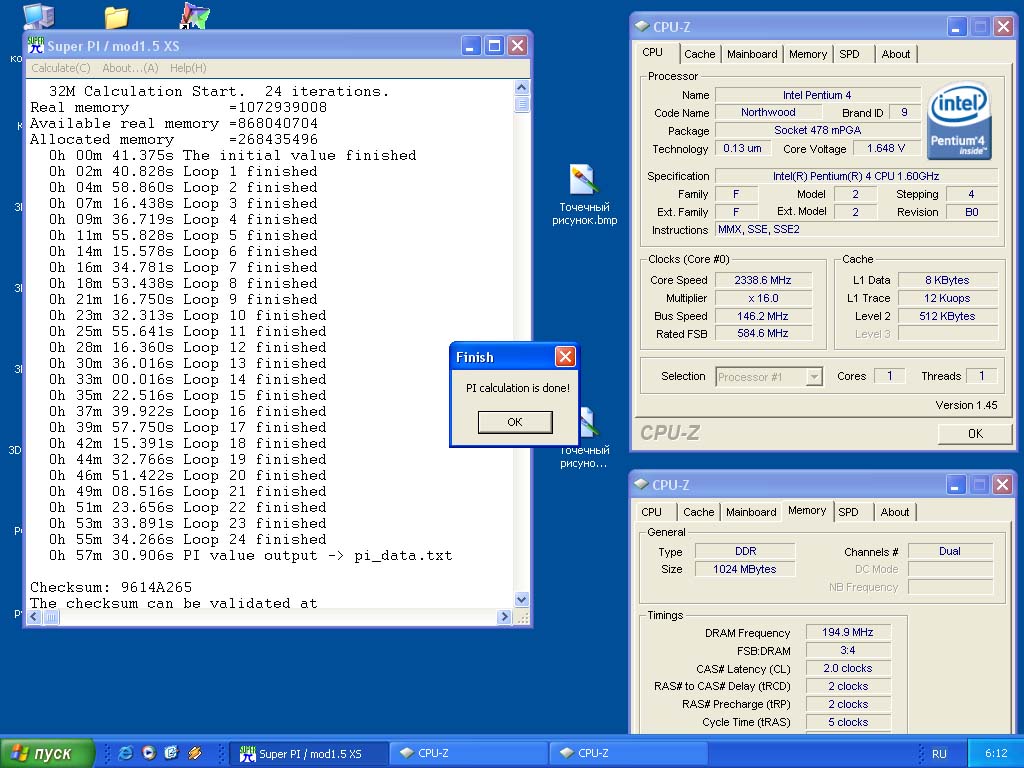Click Super PI vertical scrollbar up arrow

521,88
